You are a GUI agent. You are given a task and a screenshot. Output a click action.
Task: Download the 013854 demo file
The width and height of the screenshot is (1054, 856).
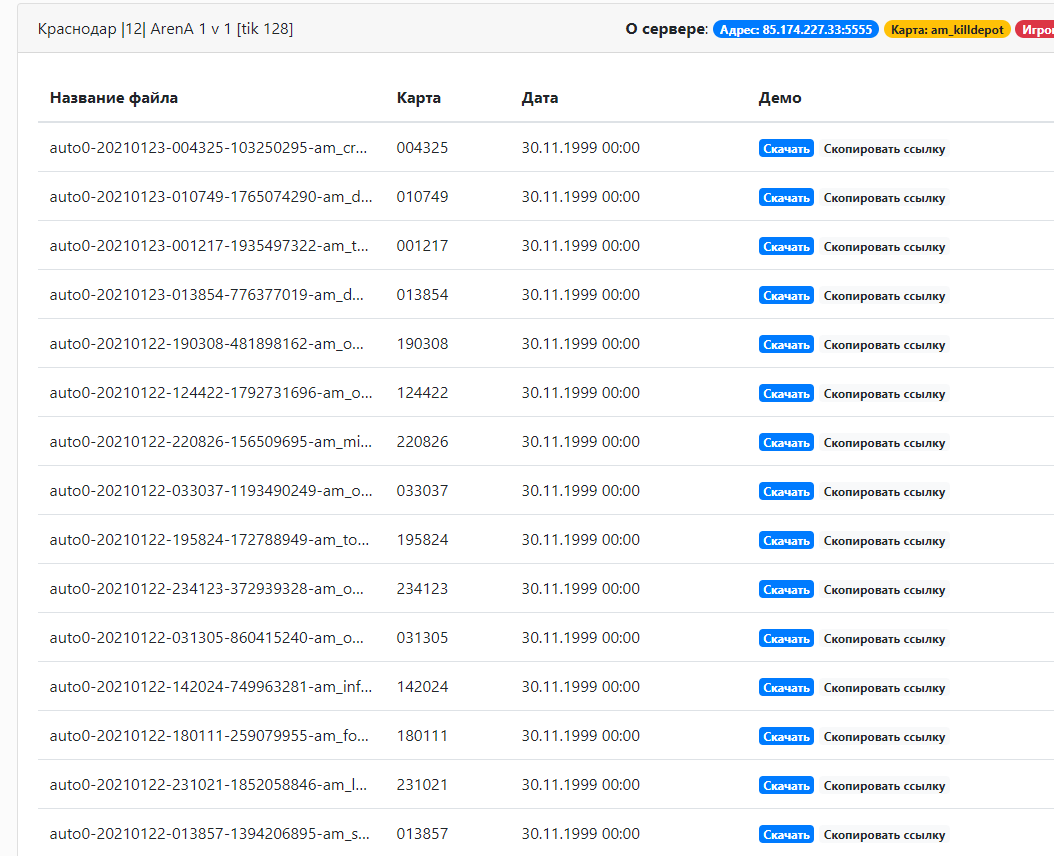click(x=786, y=296)
